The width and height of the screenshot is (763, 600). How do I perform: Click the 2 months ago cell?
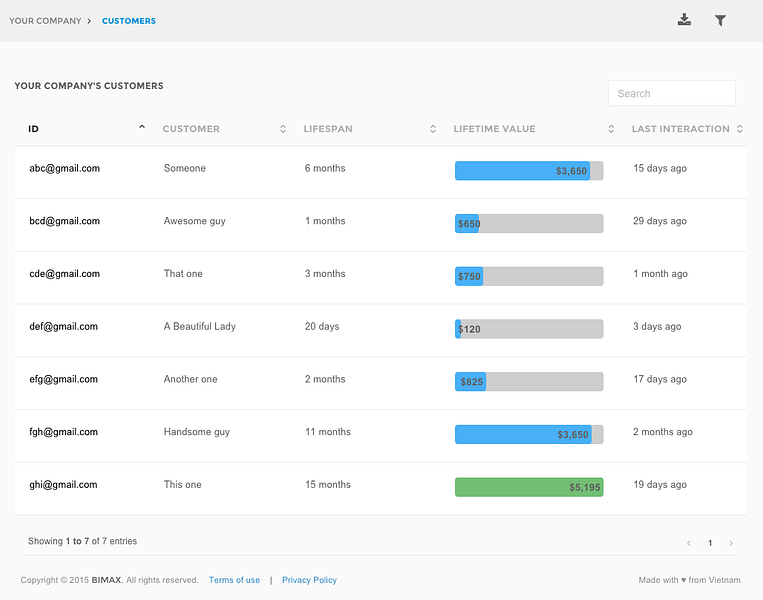[x=663, y=432]
